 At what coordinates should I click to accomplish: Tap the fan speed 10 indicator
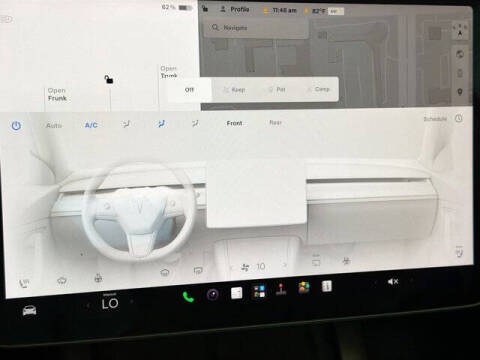254,267
